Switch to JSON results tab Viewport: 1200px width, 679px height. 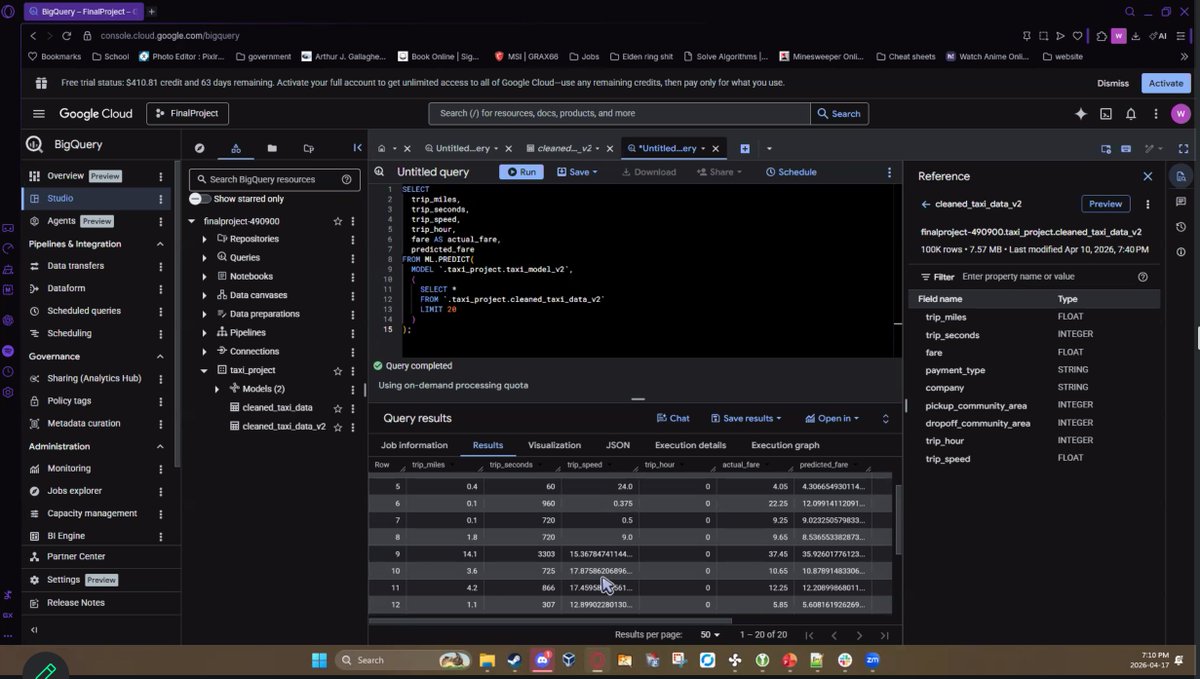[x=618, y=445]
